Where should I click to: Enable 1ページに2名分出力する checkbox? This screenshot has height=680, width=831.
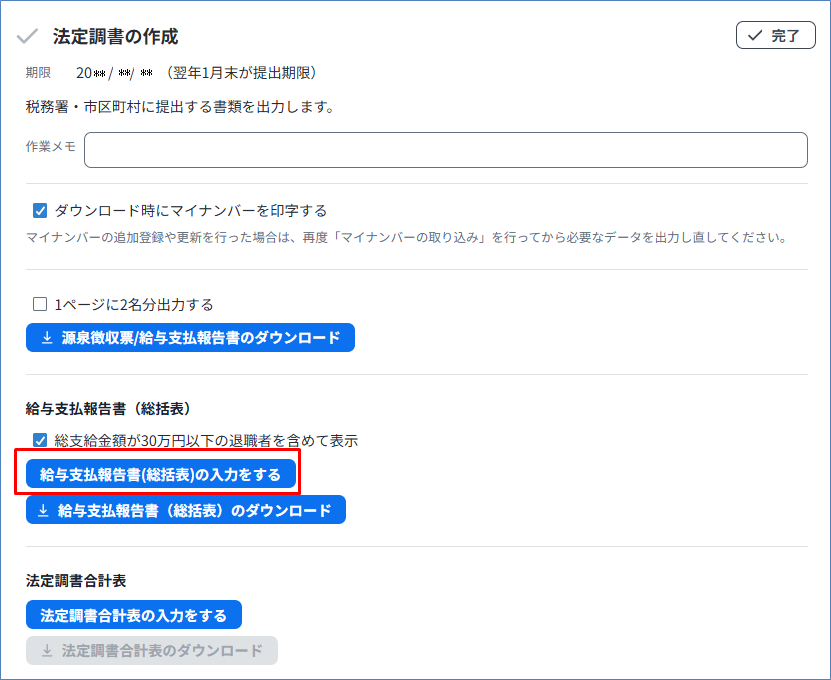tap(41, 304)
